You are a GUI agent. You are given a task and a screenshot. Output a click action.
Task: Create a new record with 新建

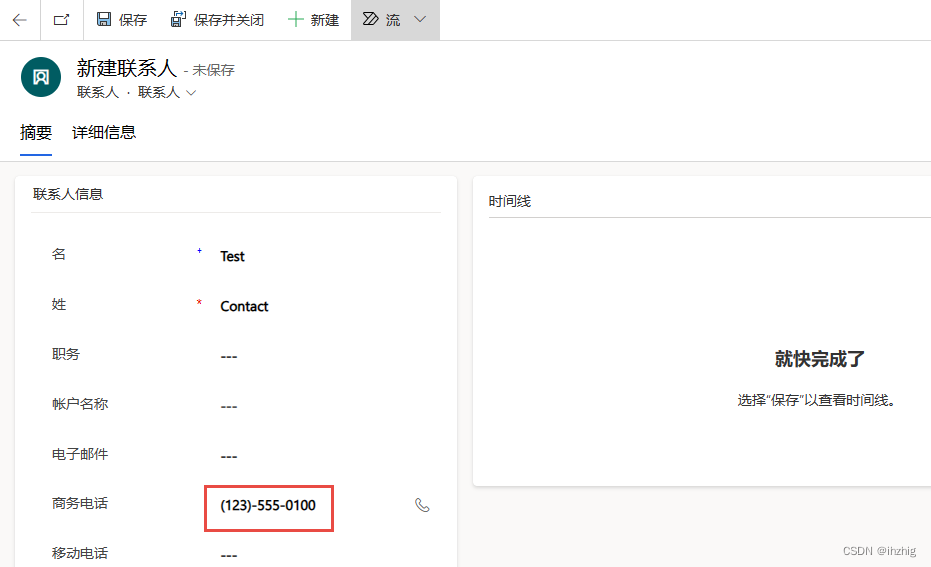pos(314,20)
